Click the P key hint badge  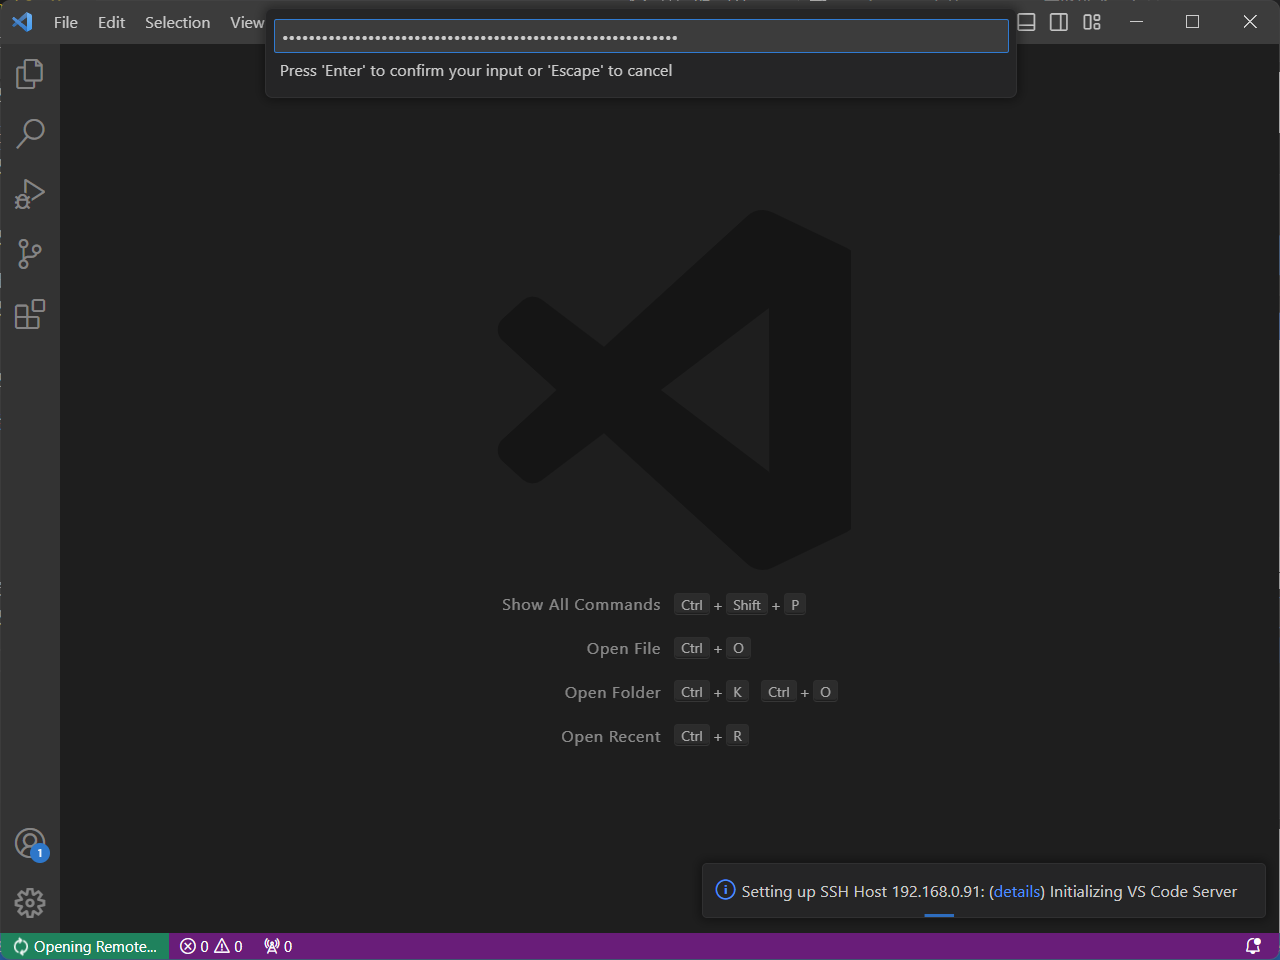point(795,605)
